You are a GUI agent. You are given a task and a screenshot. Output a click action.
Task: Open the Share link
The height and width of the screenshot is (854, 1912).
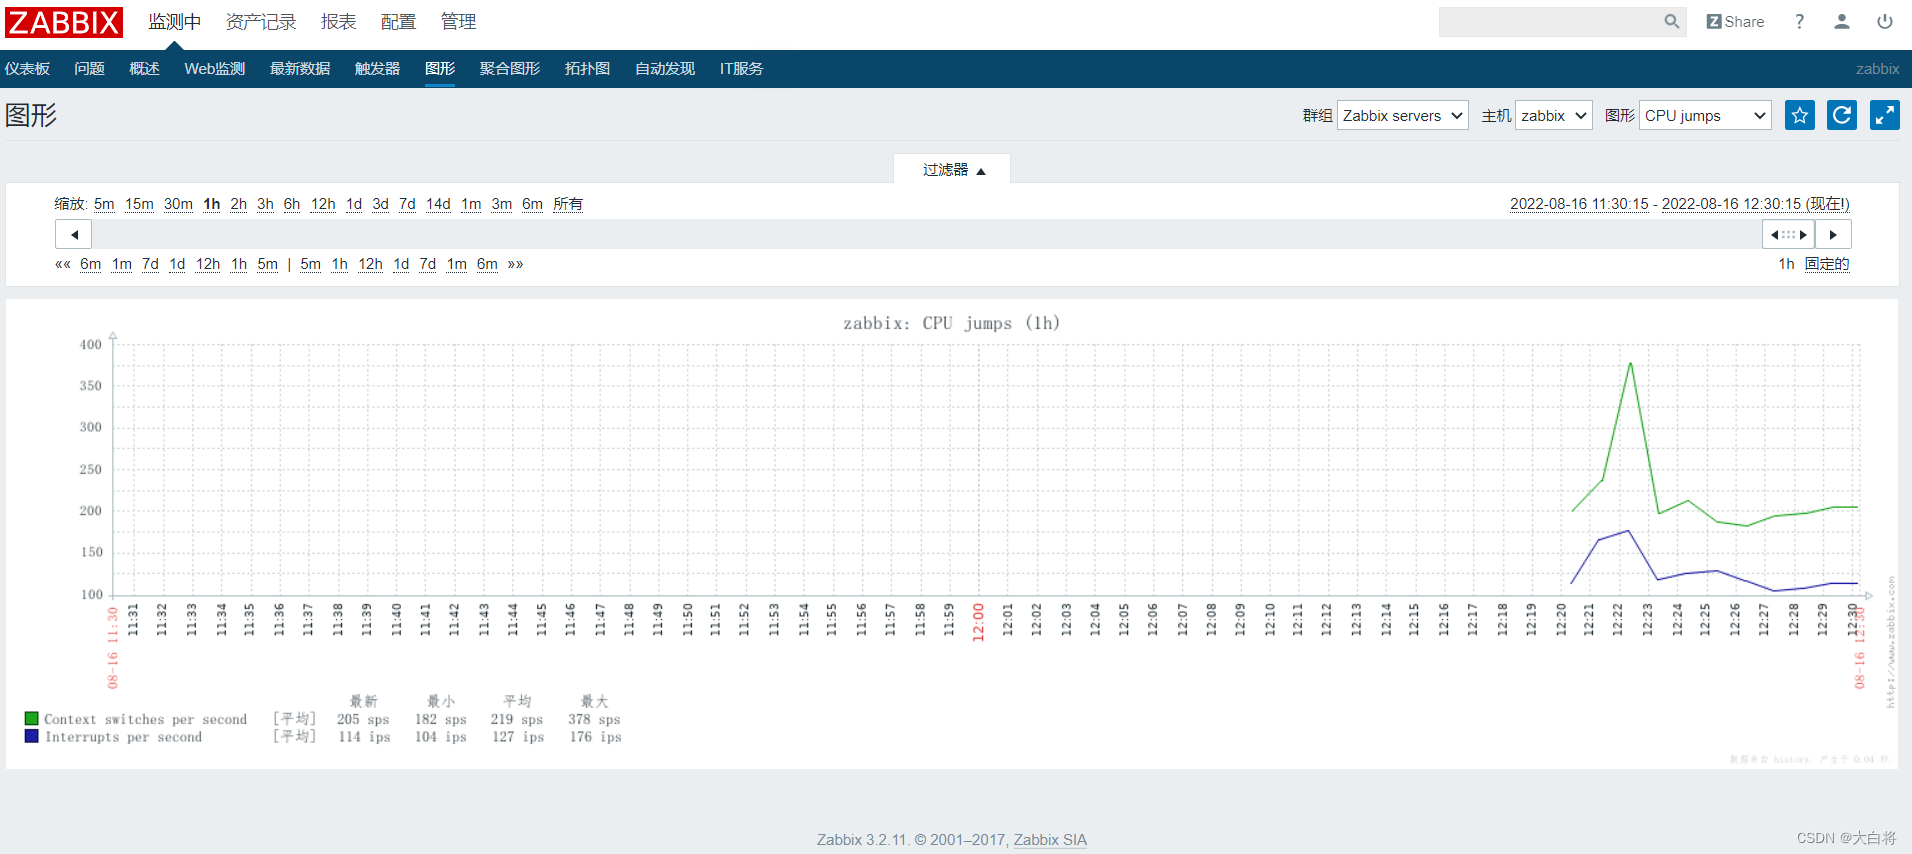click(x=1735, y=21)
